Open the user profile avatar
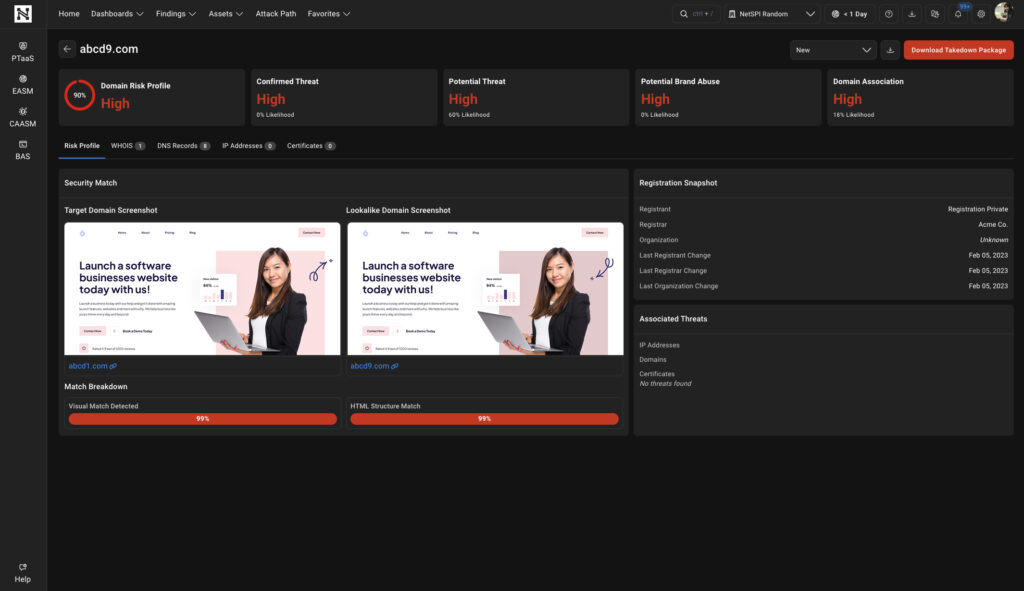Viewport: 1024px width, 591px height. (1003, 13)
